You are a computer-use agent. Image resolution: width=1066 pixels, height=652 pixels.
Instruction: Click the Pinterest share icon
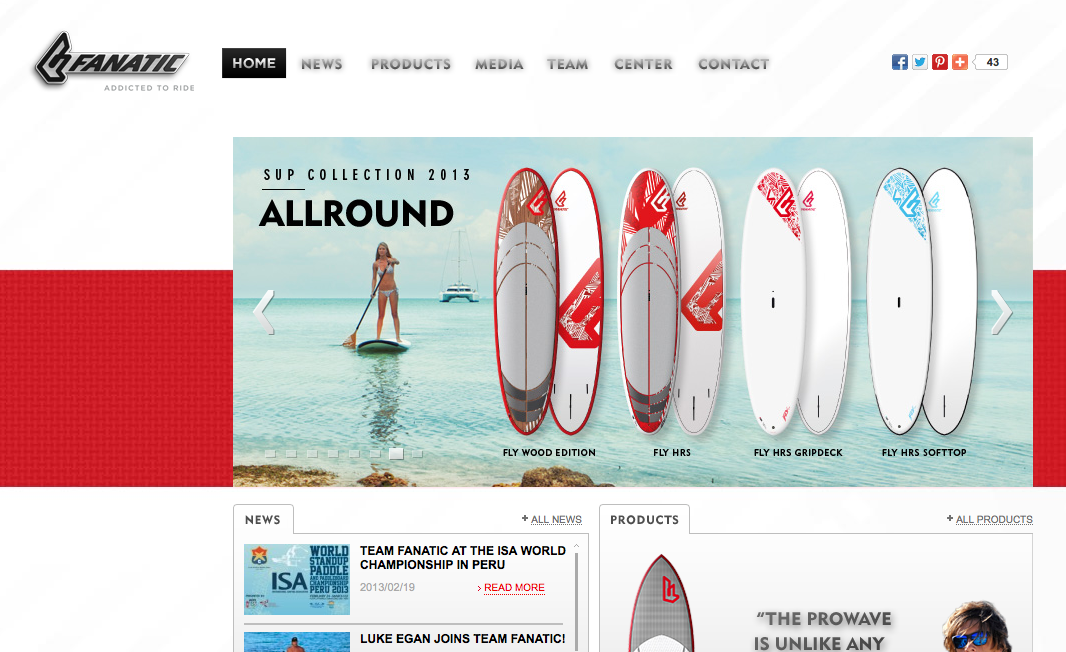tap(940, 62)
